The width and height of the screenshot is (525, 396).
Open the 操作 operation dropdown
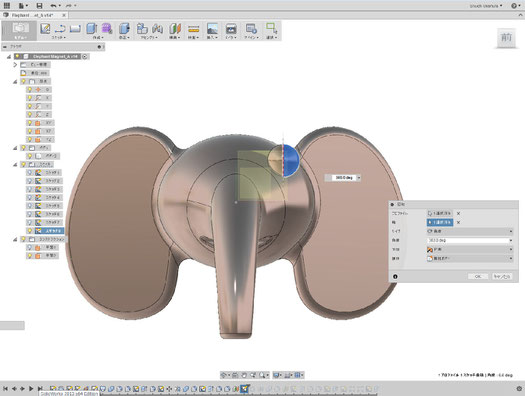click(470, 258)
